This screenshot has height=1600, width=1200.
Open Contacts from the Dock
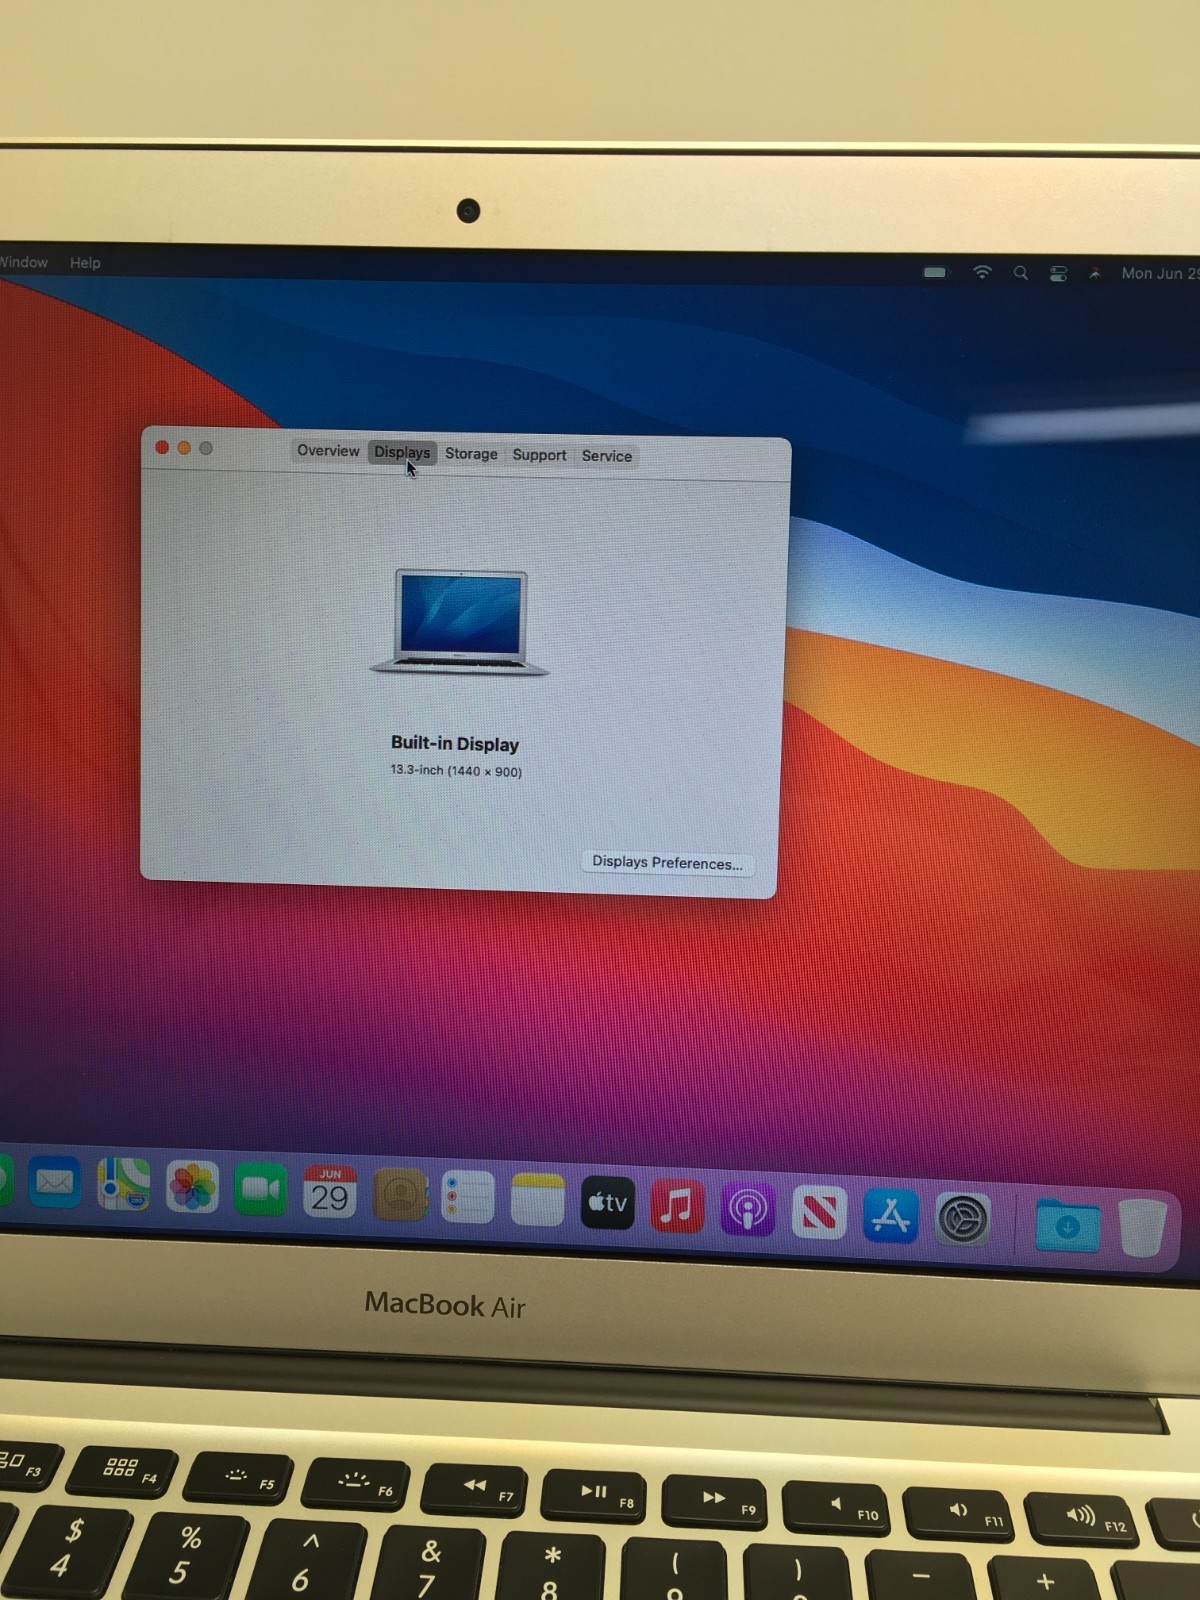click(400, 1194)
